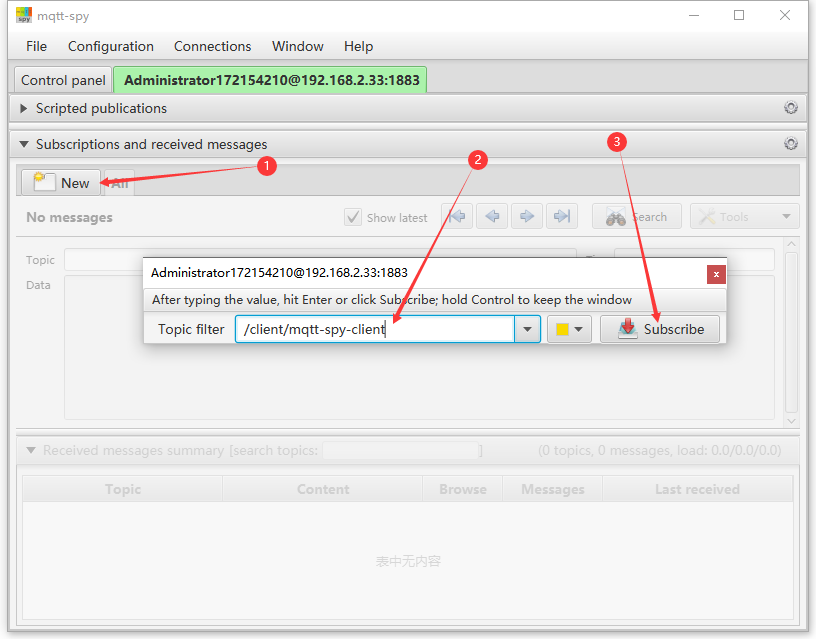816x639 pixels.
Task: Go to the previous message
Action: tap(492, 216)
